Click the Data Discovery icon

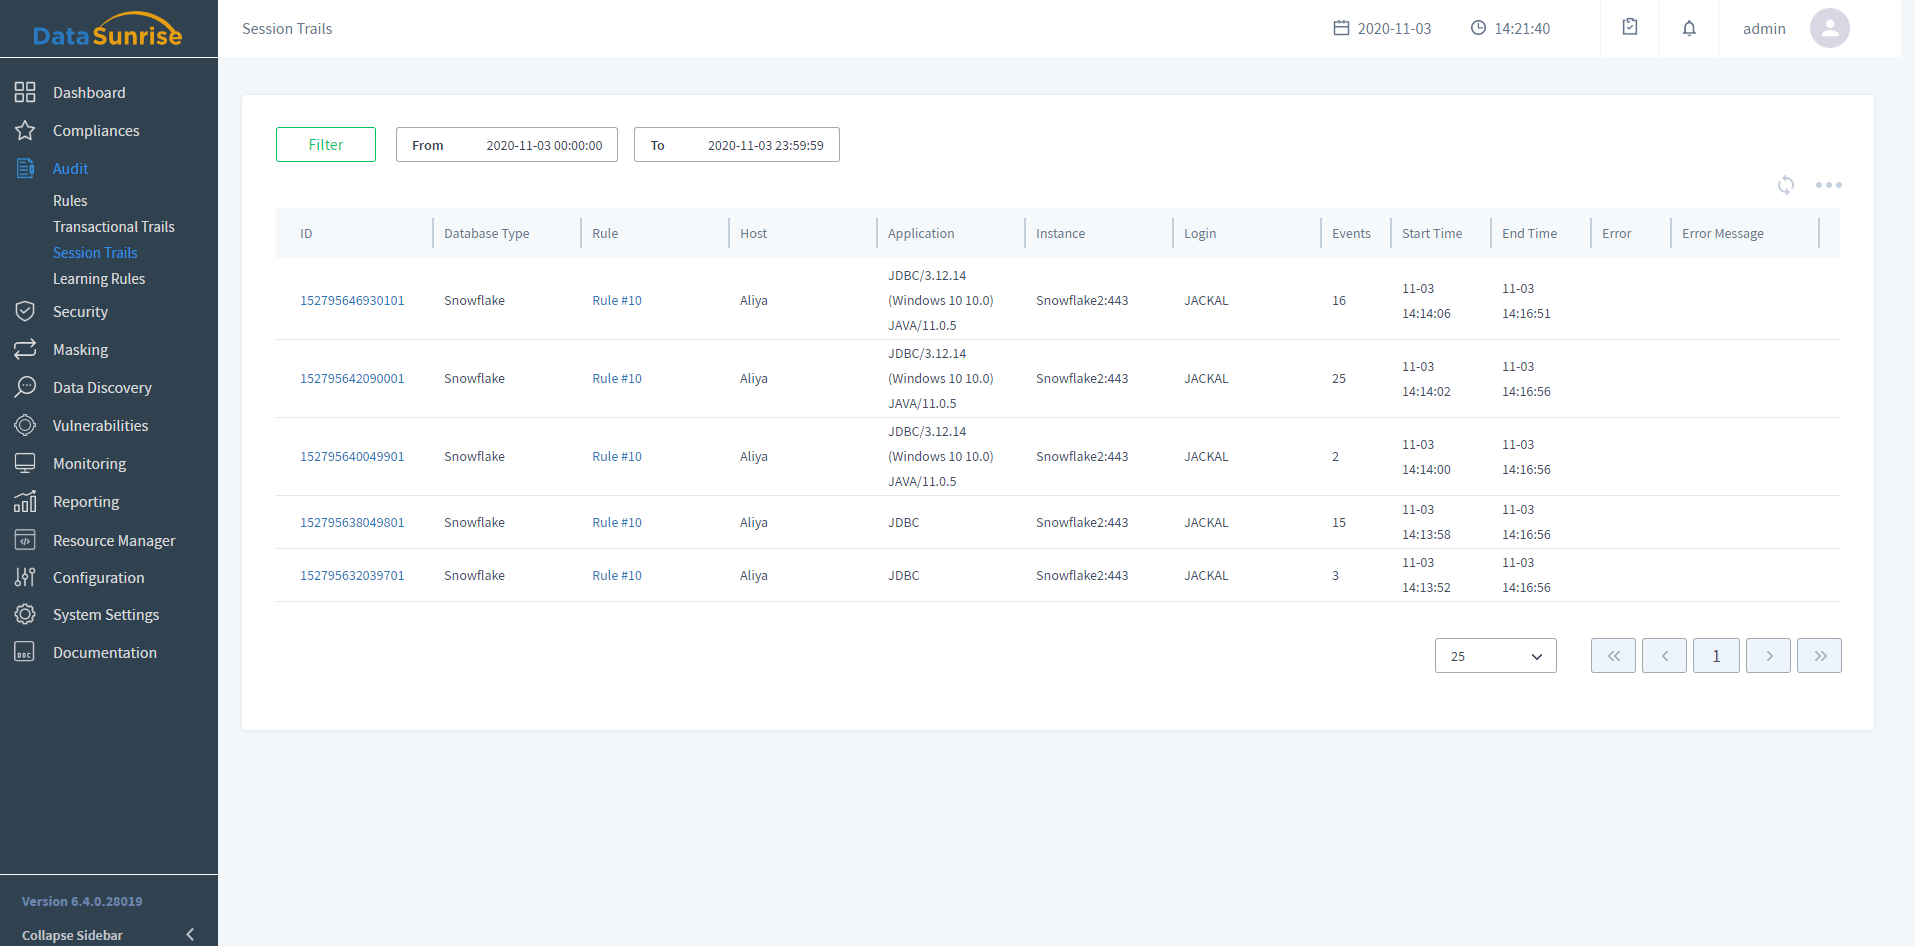tap(25, 388)
